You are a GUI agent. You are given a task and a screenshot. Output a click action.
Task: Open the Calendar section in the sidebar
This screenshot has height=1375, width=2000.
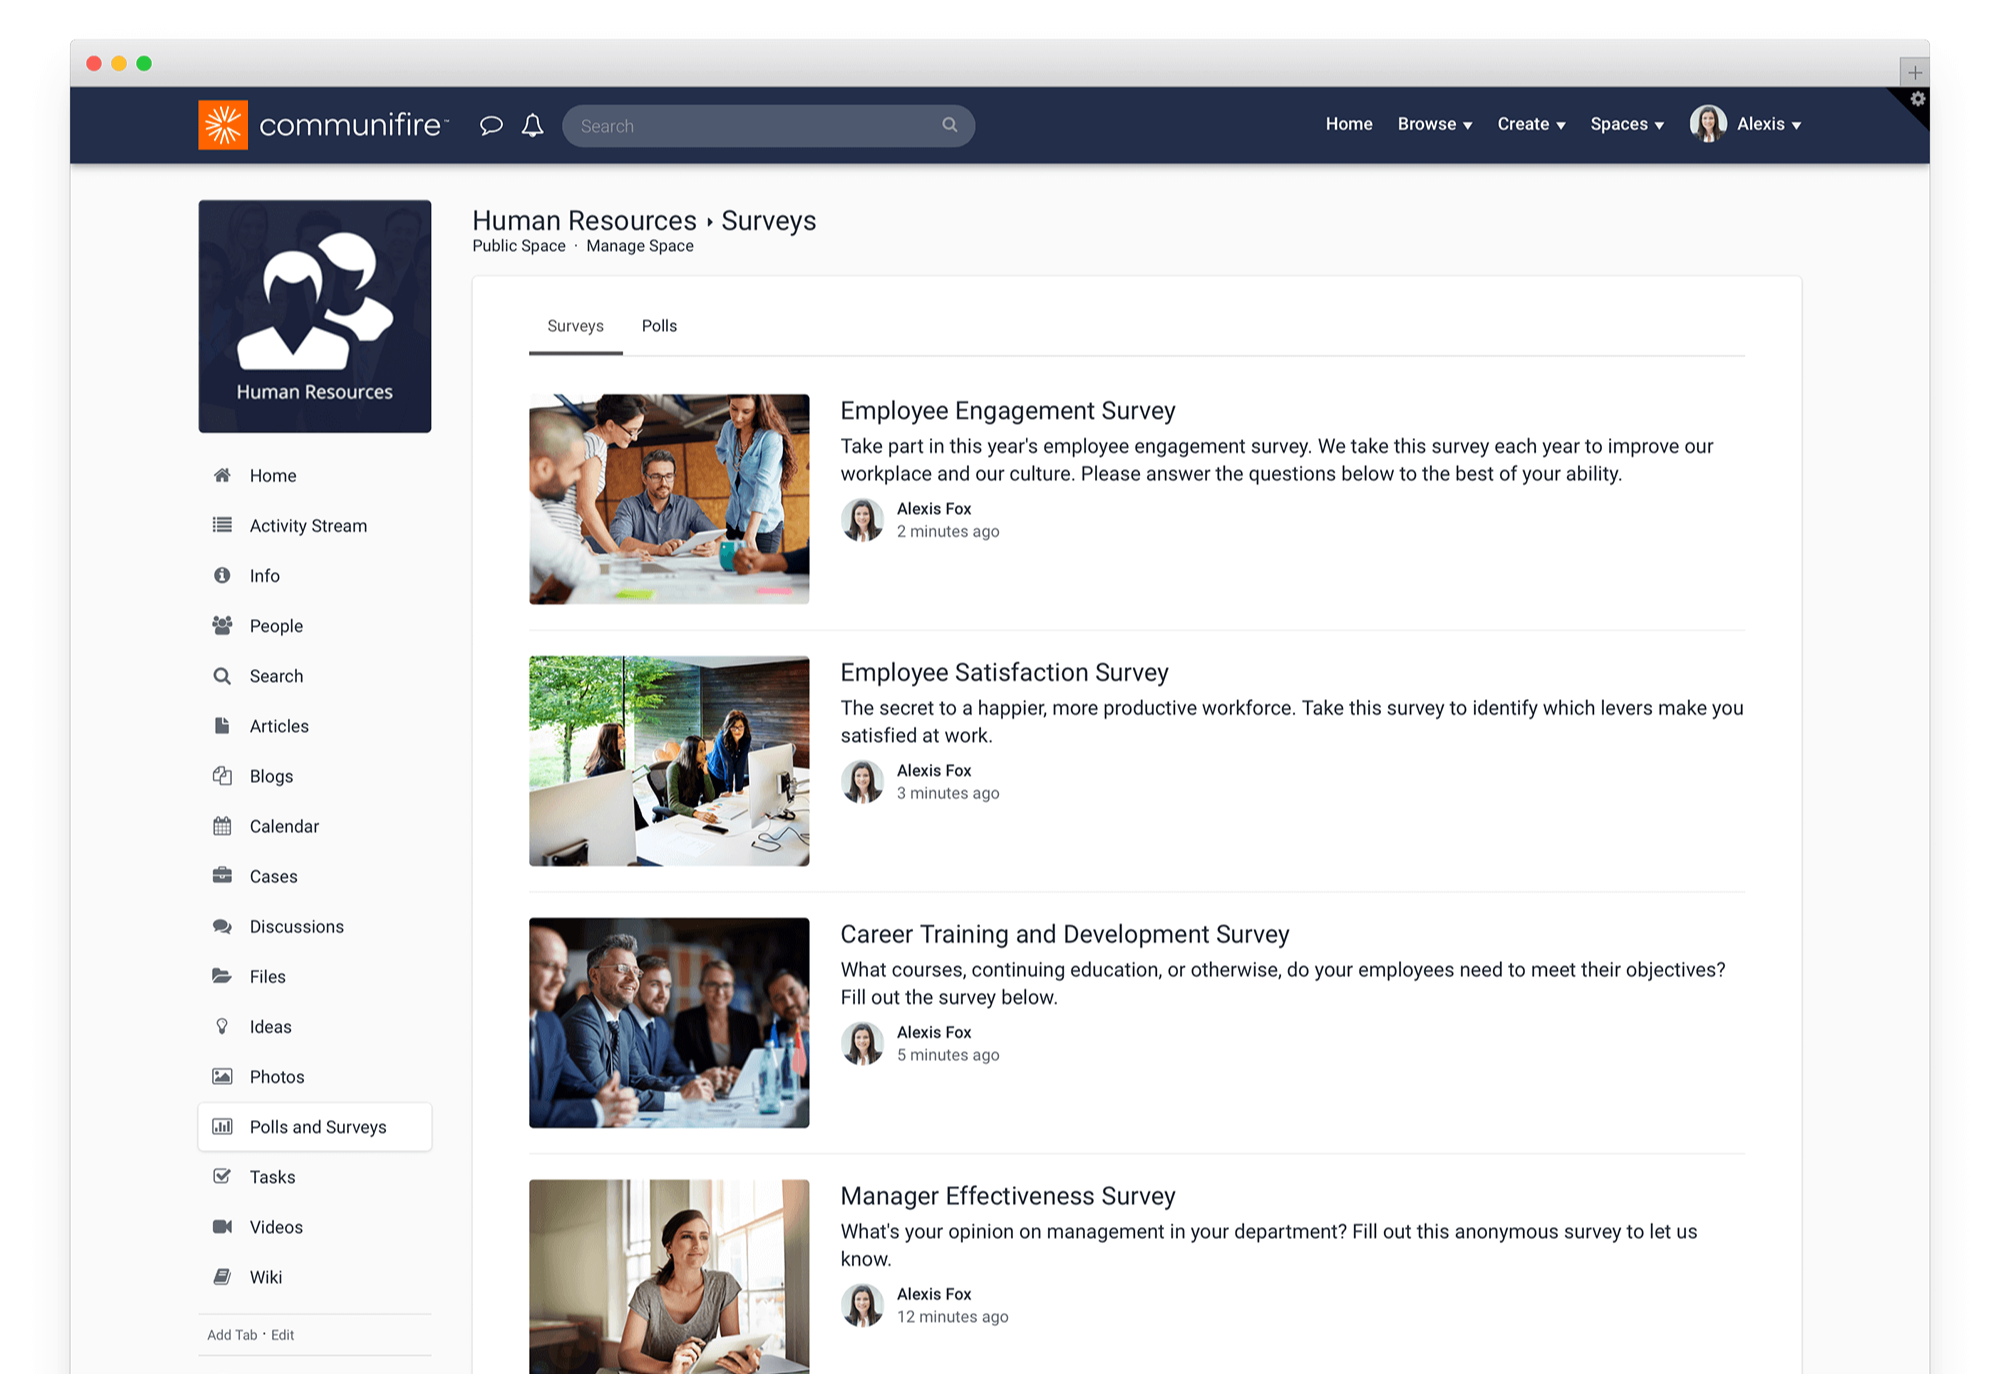[x=284, y=826]
